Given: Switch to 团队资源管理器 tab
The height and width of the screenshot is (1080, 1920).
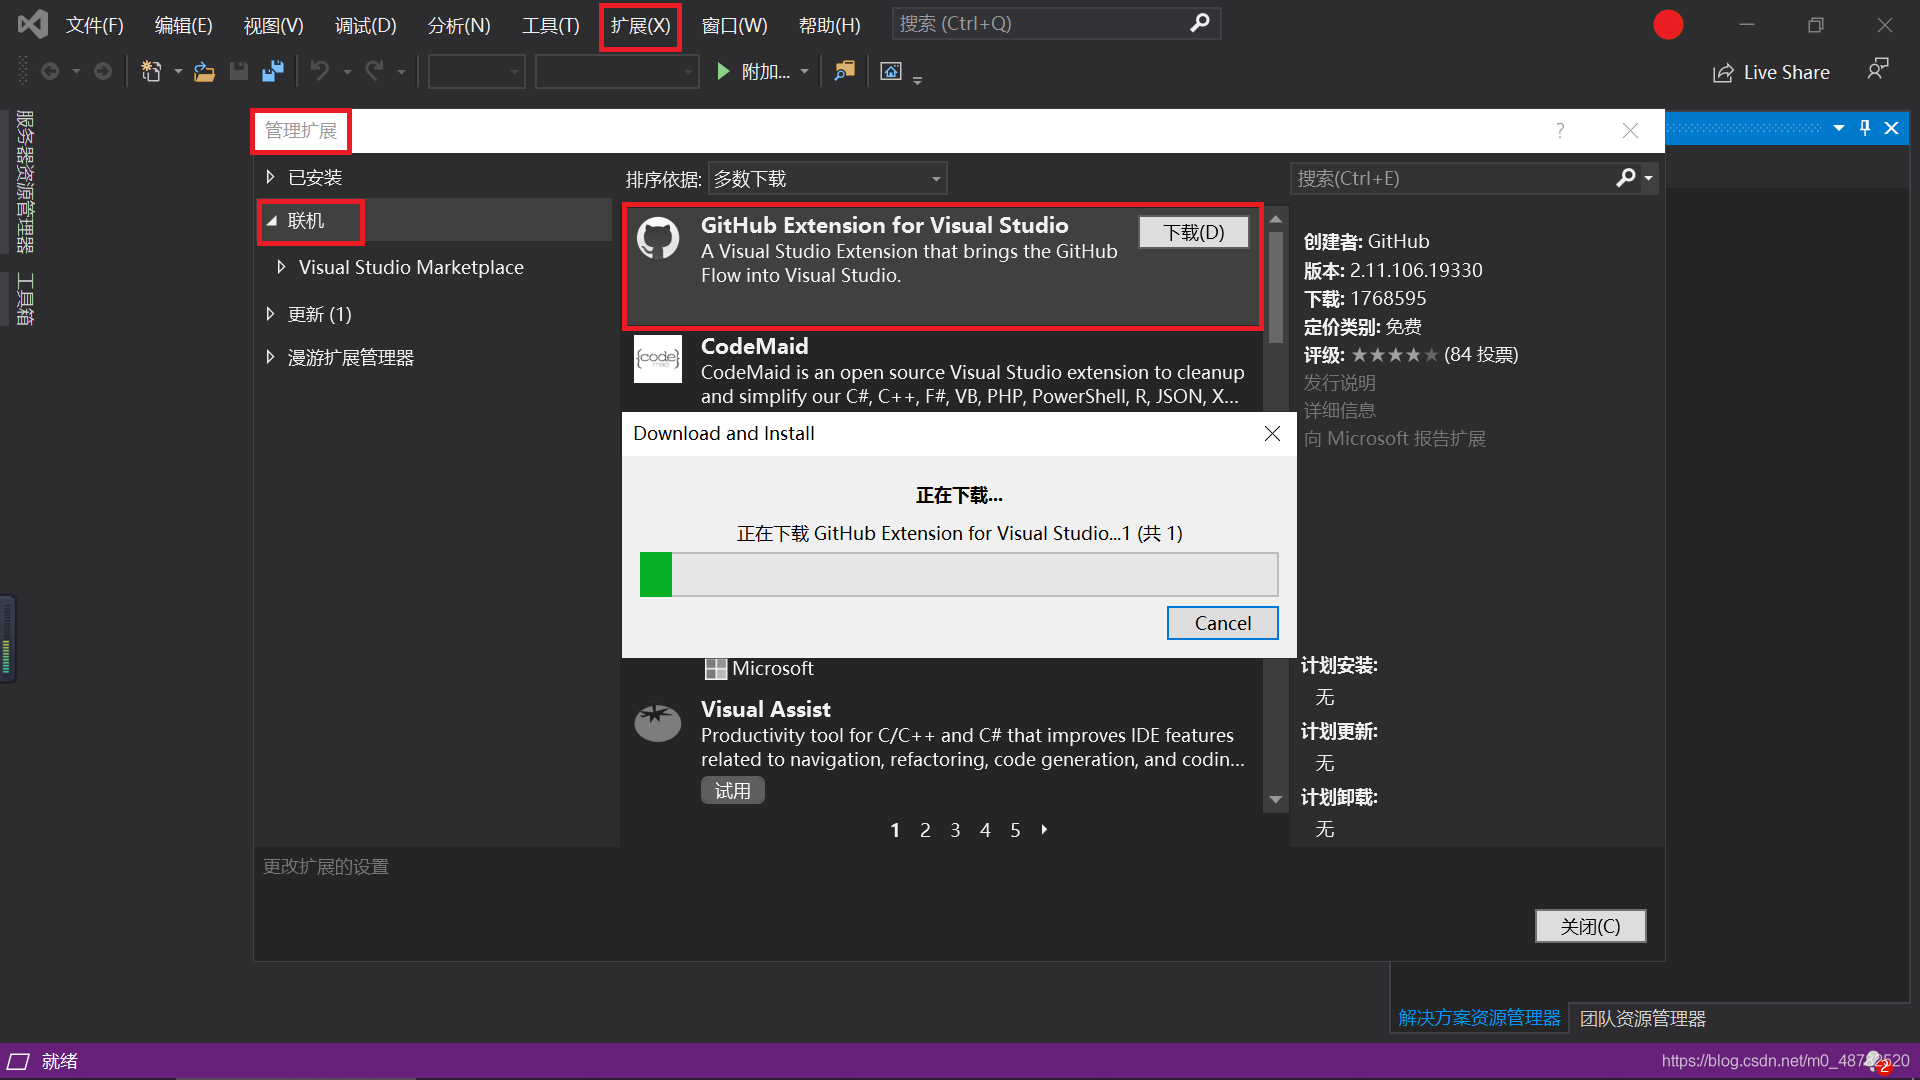Looking at the screenshot, I should [x=1643, y=1018].
